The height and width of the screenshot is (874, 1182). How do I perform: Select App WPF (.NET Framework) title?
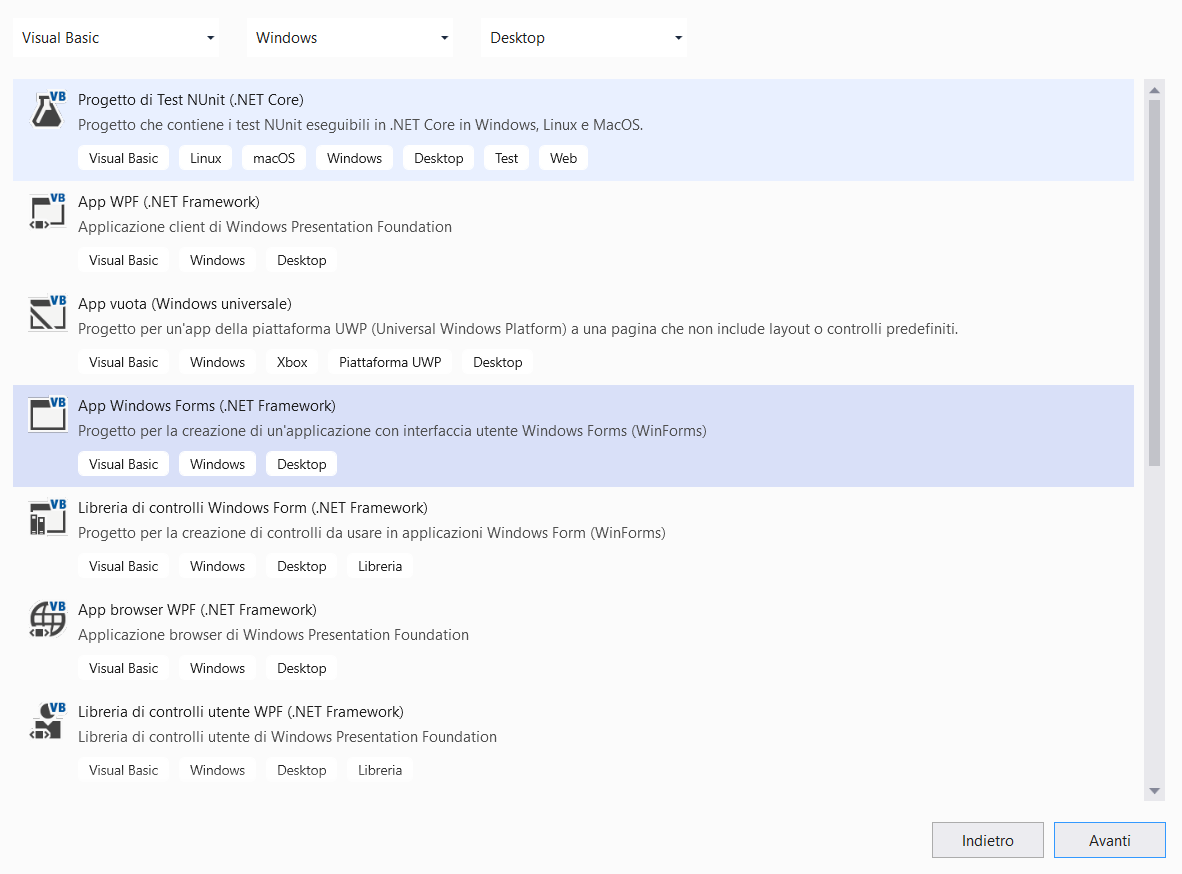169,201
